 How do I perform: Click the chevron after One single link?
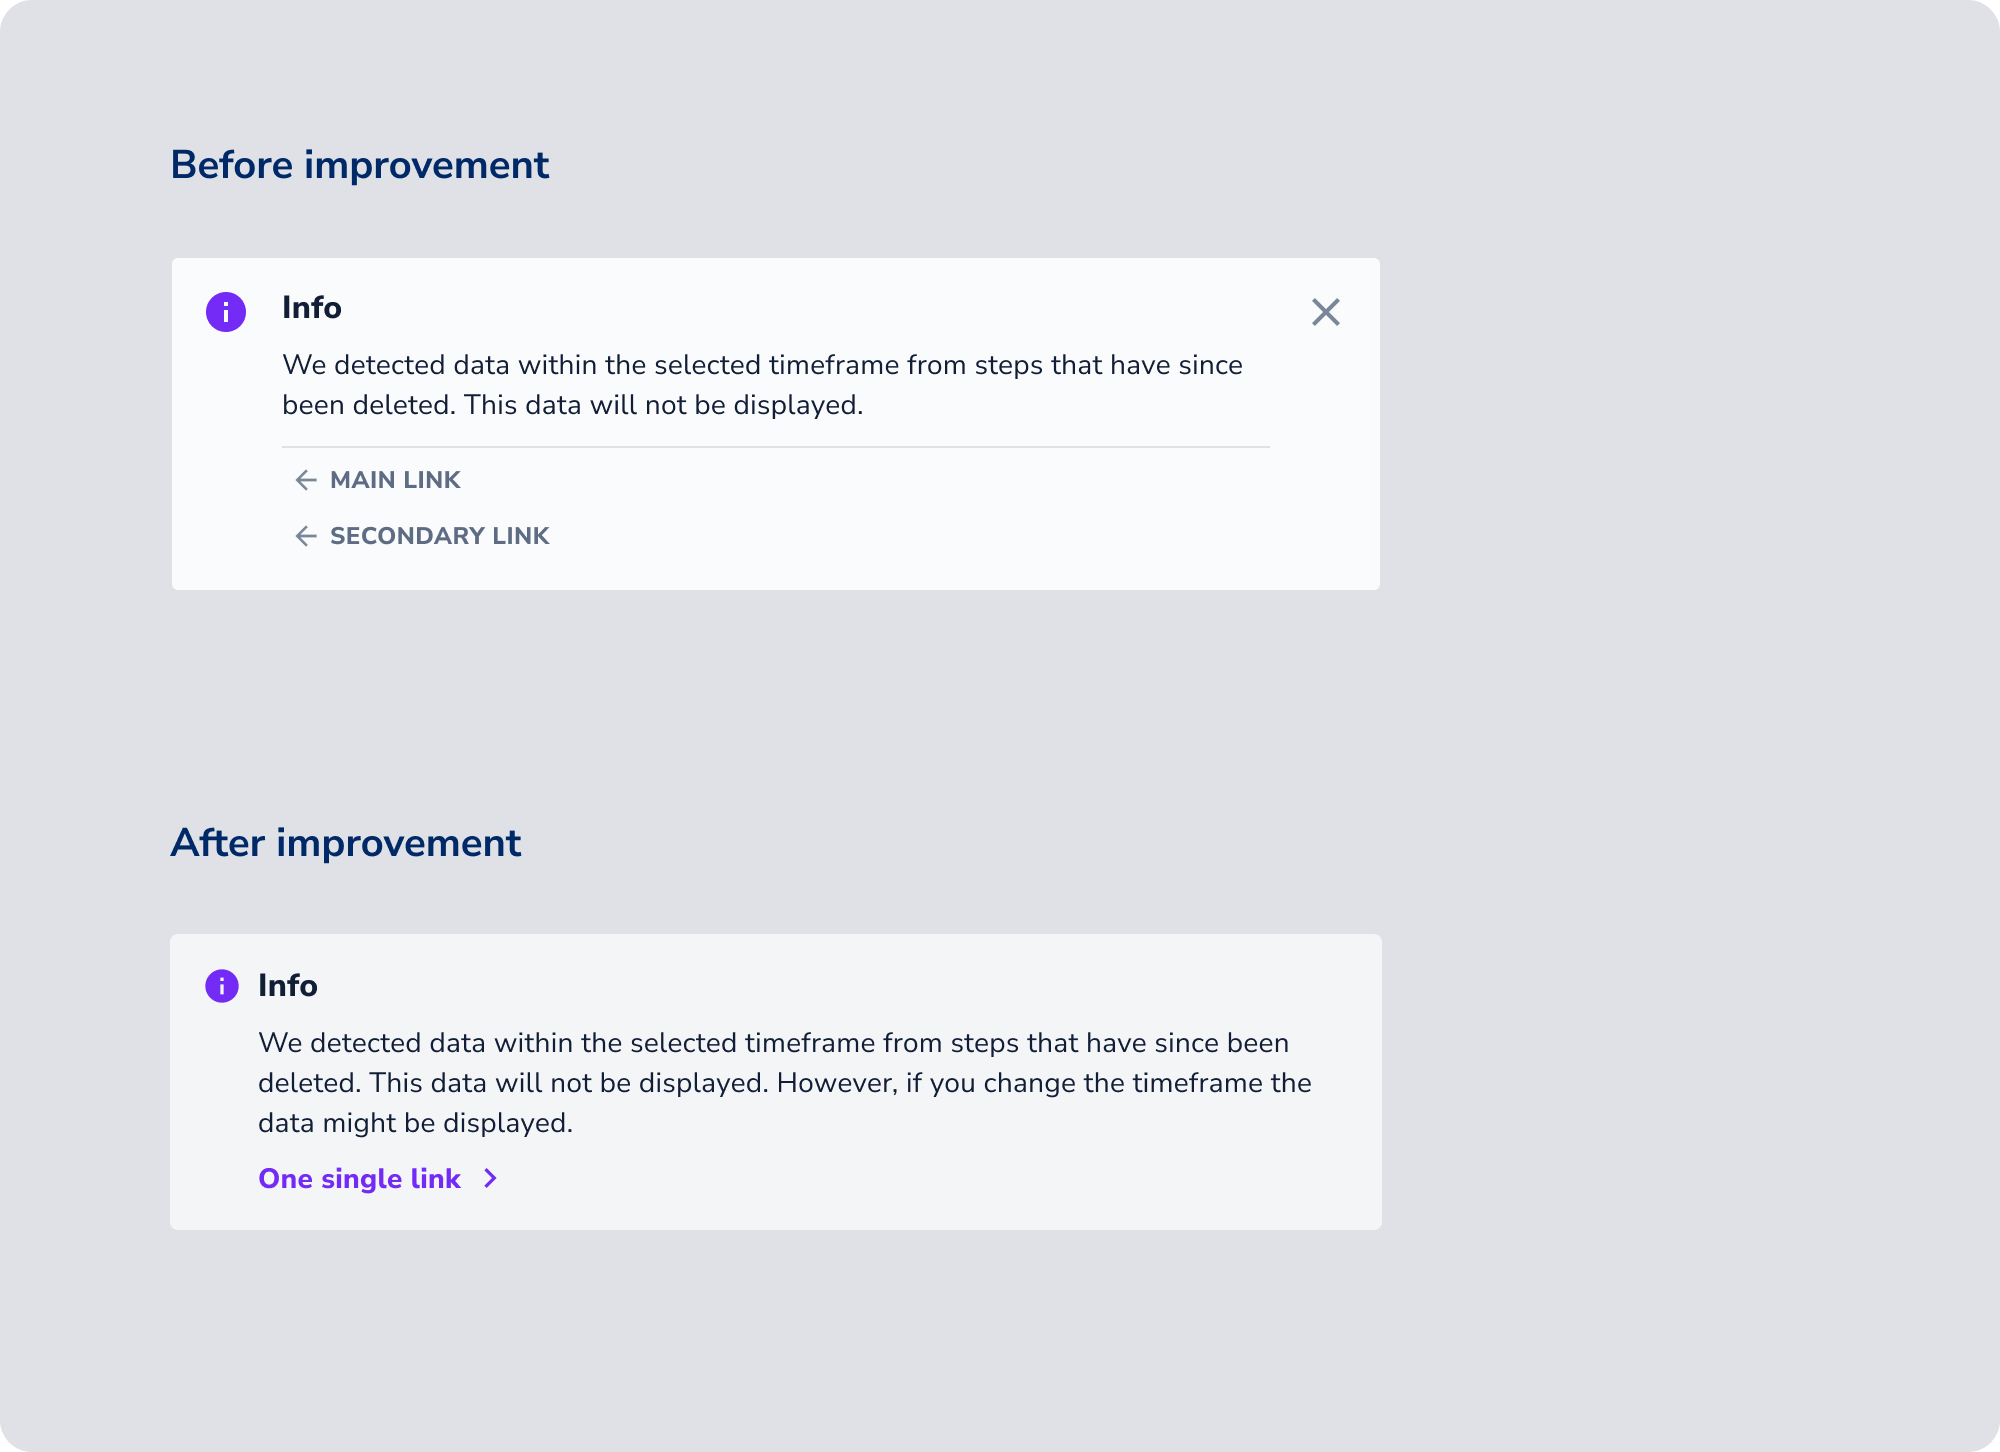point(490,1179)
